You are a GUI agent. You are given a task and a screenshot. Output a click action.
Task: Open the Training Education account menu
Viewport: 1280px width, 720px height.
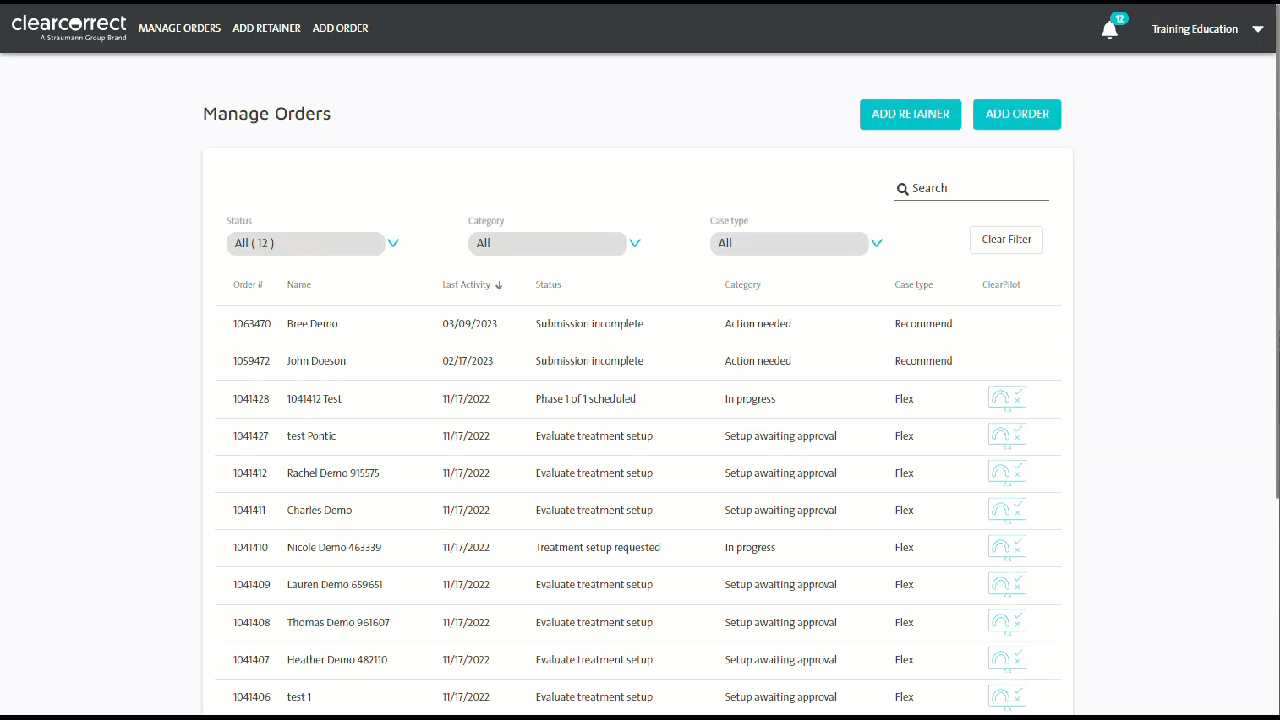point(1208,29)
